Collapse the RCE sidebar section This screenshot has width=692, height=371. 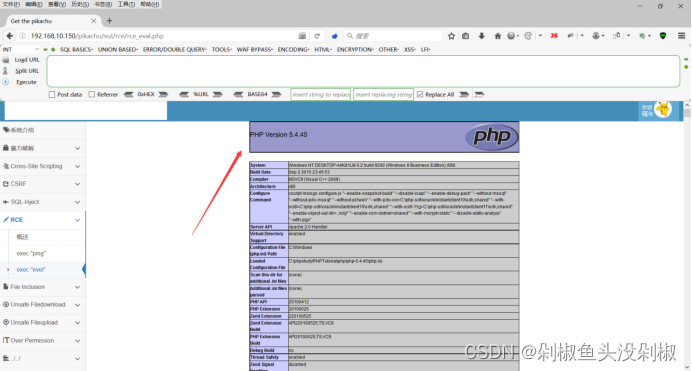42,220
